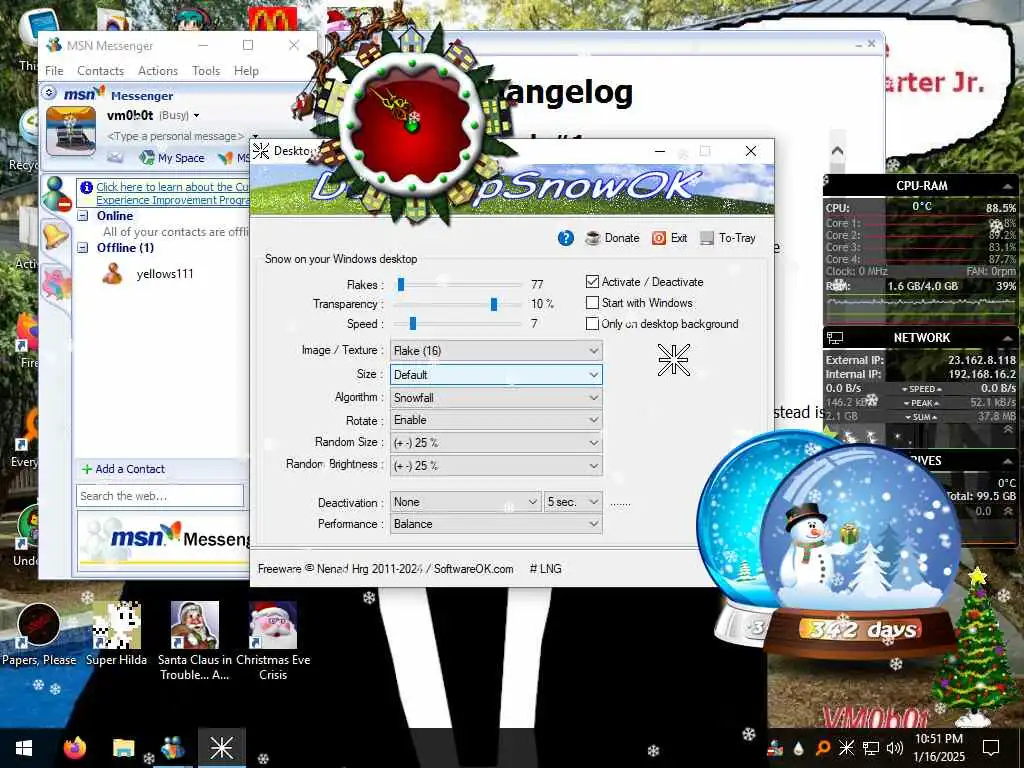Launch Firefox from the taskbar
Screen dimensions: 1024x768
click(x=74, y=748)
